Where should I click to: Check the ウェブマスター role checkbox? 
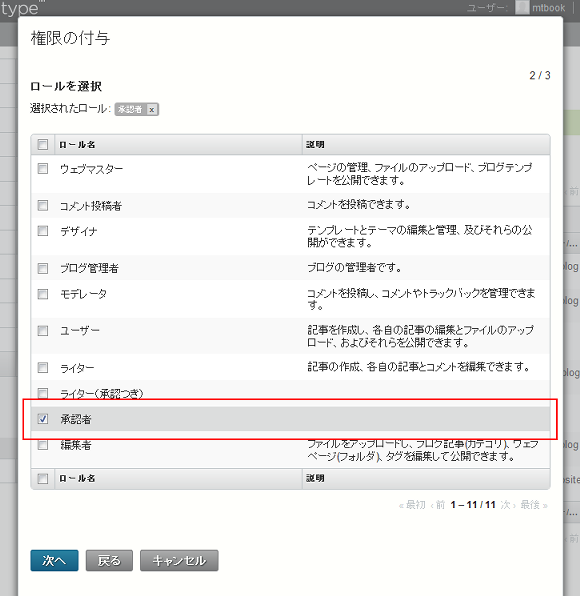[43, 168]
